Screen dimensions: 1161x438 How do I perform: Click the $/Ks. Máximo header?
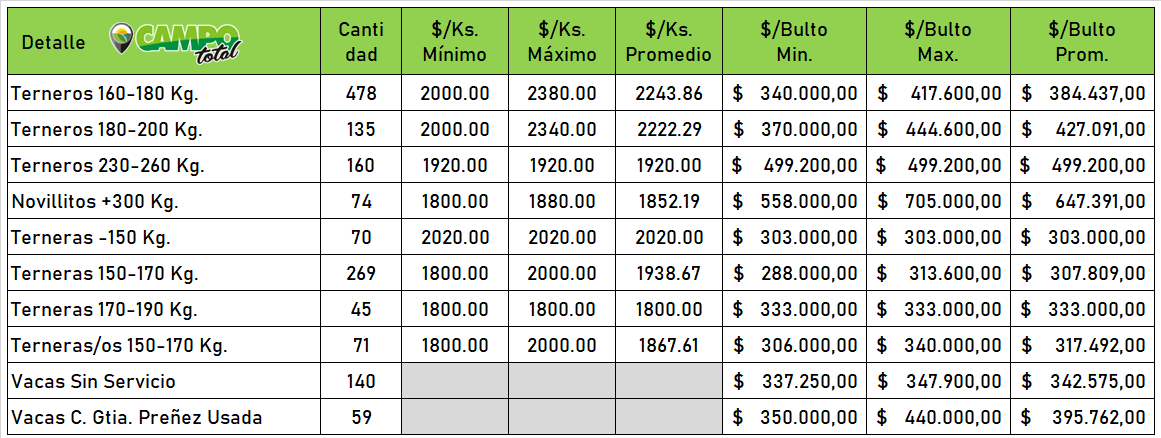[562, 42]
